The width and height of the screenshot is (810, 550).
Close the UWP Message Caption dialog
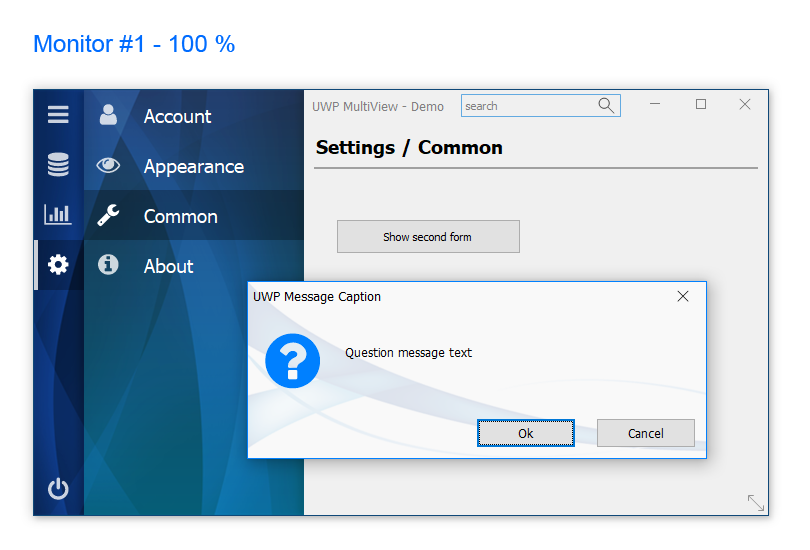point(683,296)
